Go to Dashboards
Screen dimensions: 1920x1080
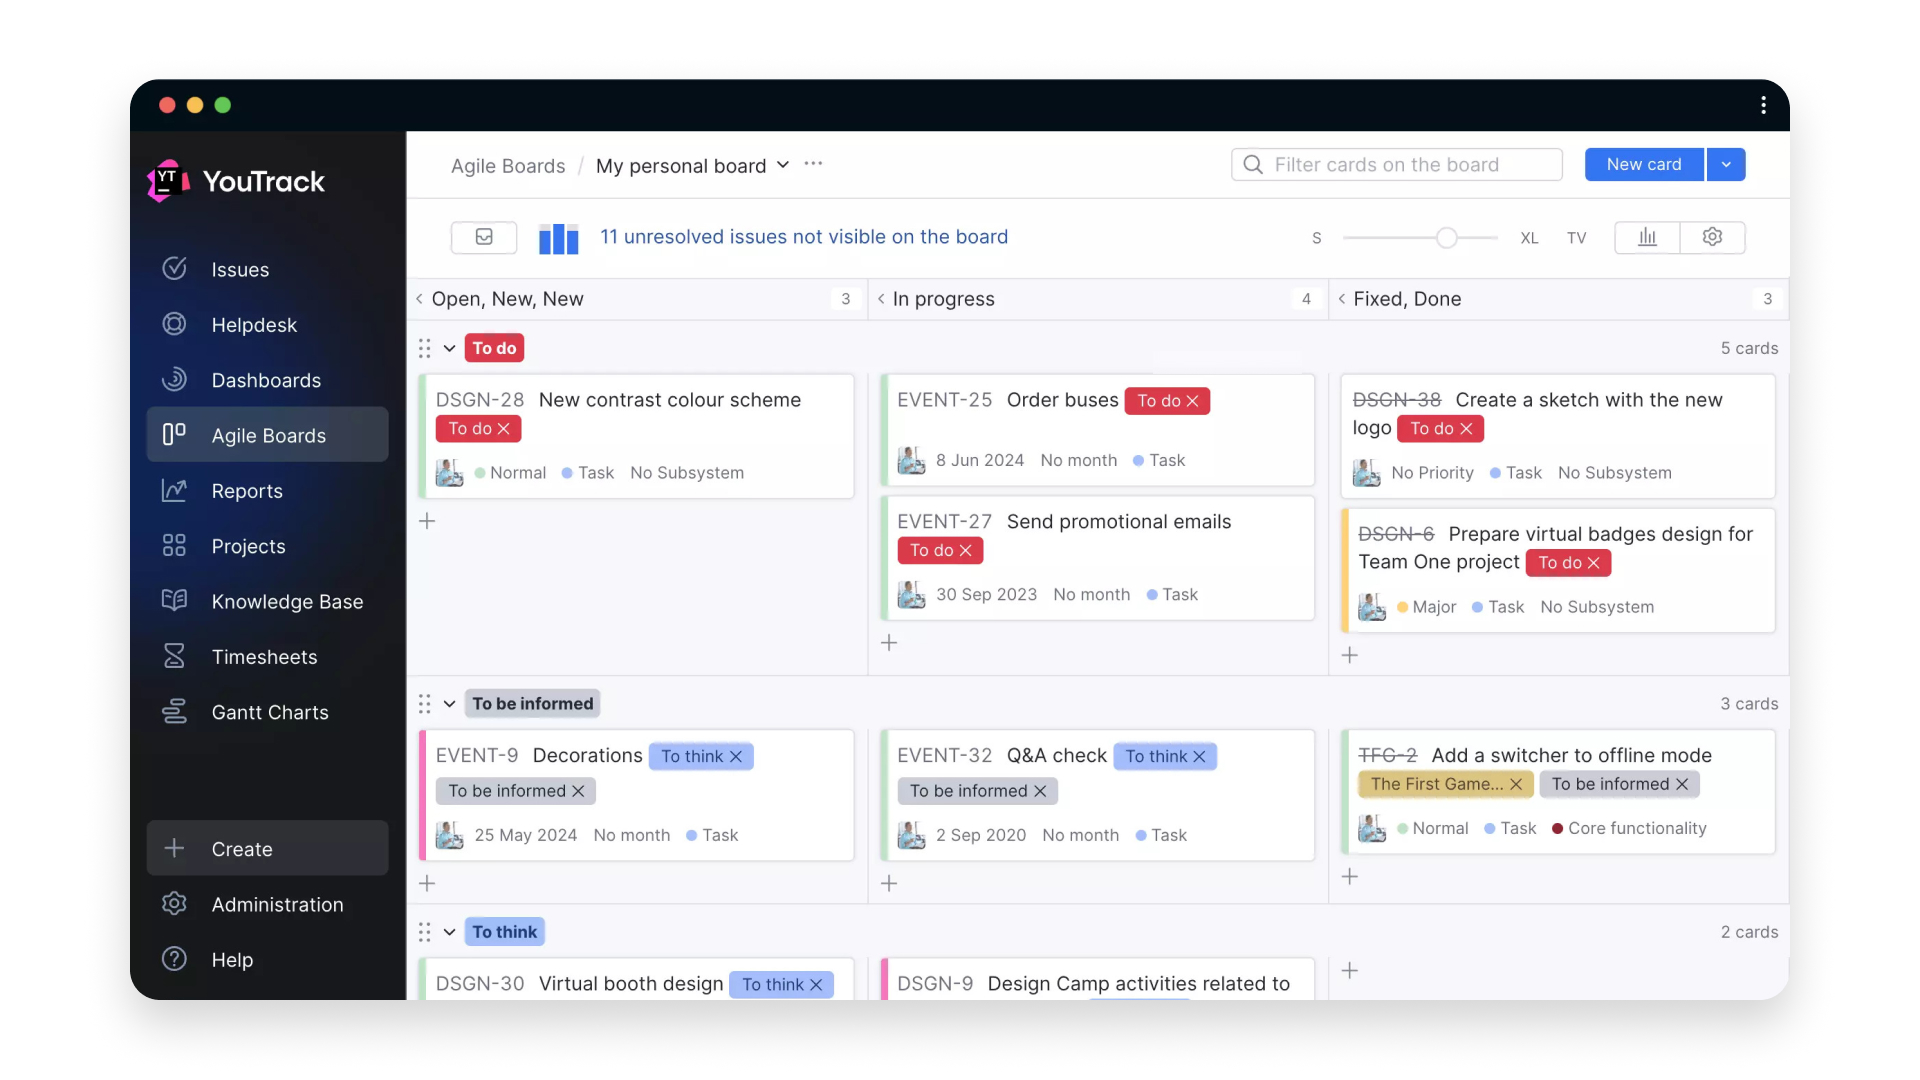point(267,380)
